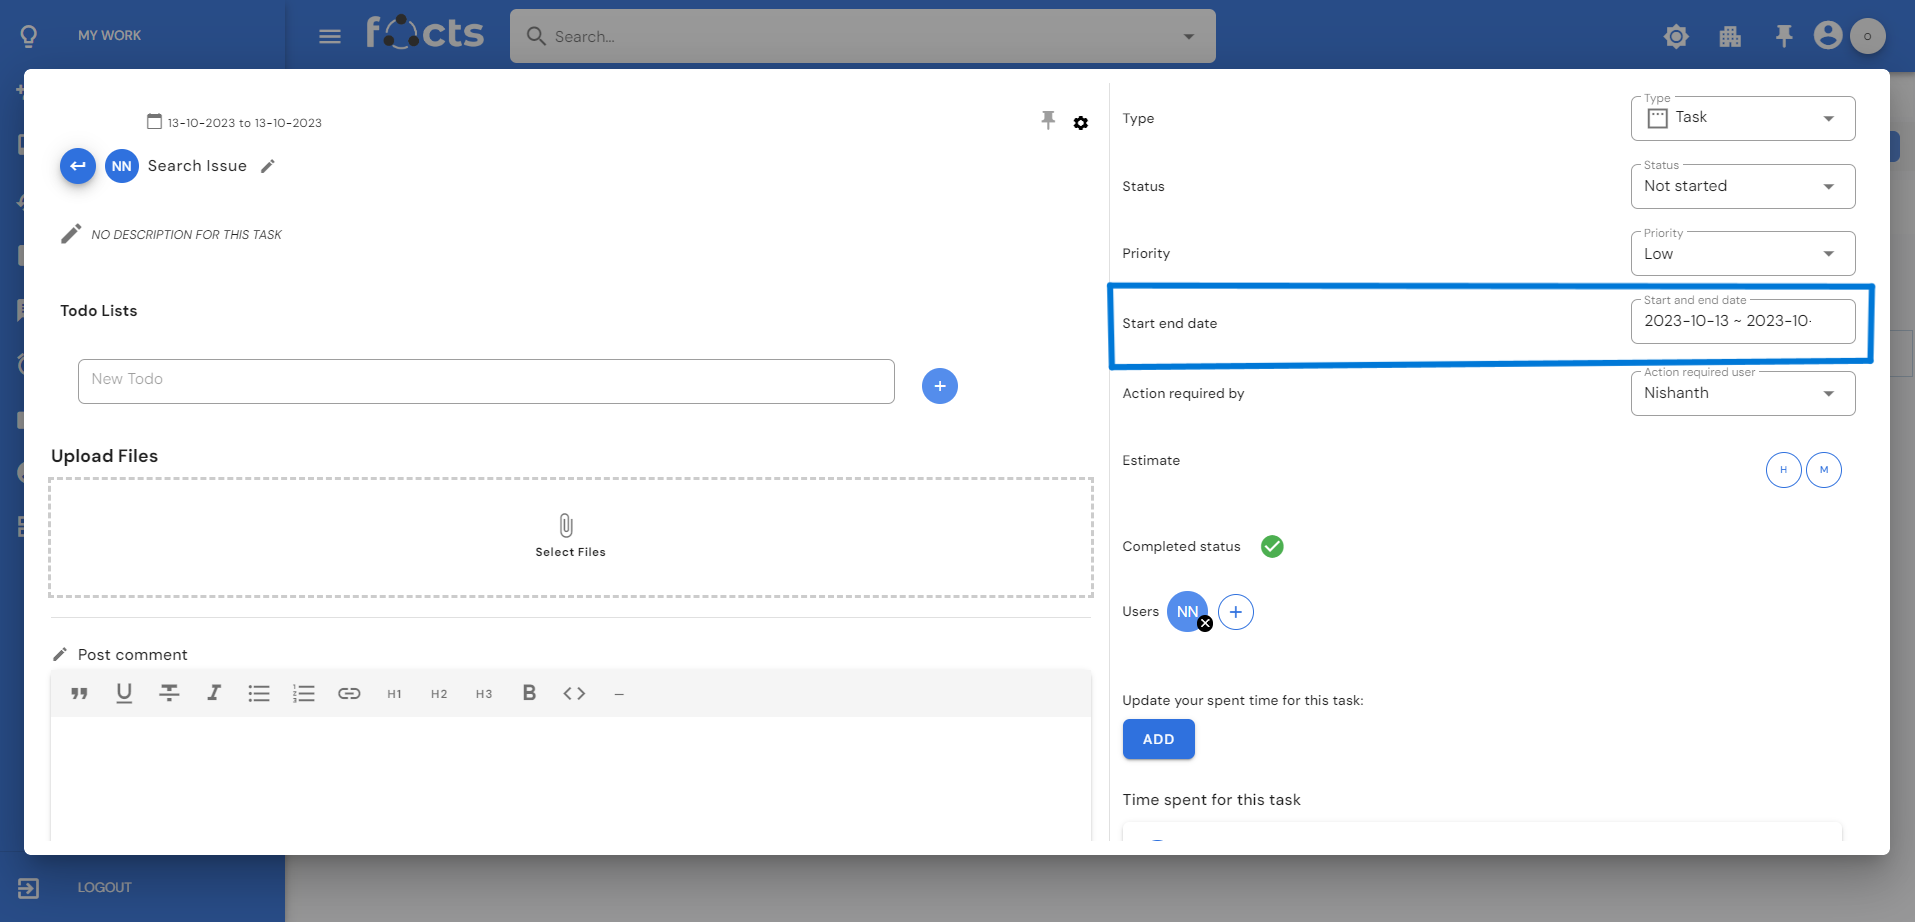This screenshot has height=922, width=1915.
Task: Insert link in comment editor
Action: 349,694
